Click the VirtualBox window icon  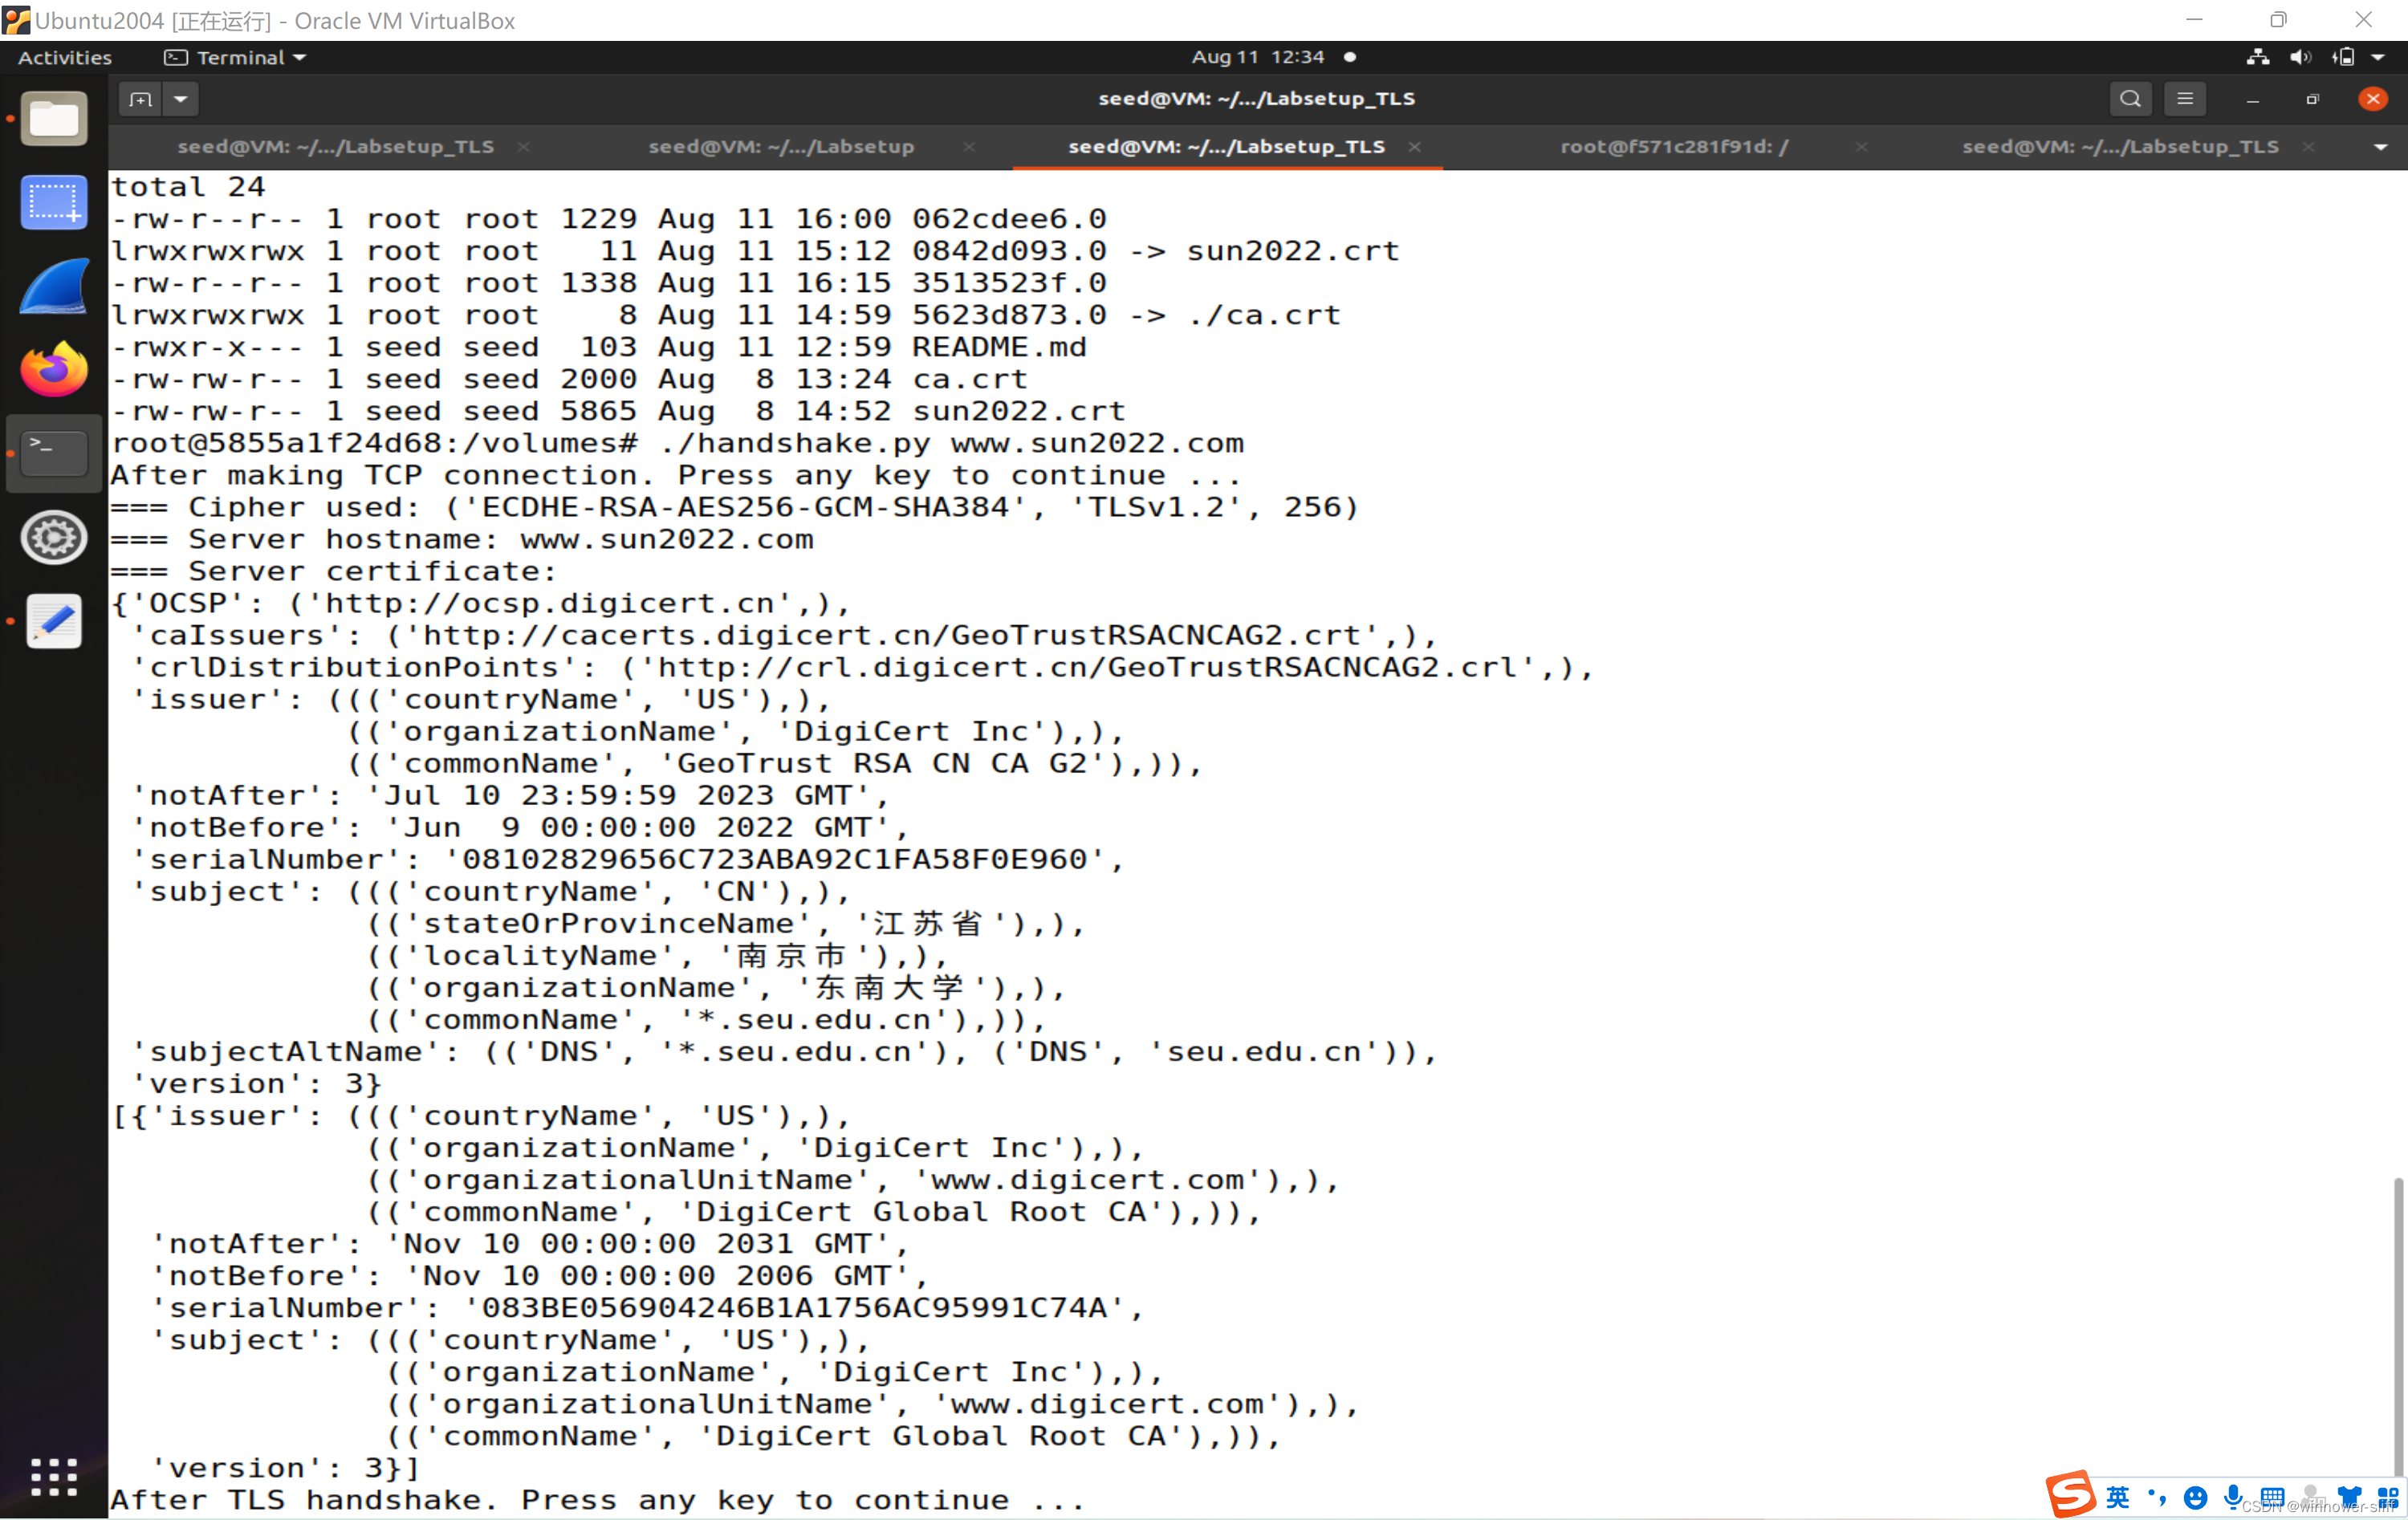point(16,19)
